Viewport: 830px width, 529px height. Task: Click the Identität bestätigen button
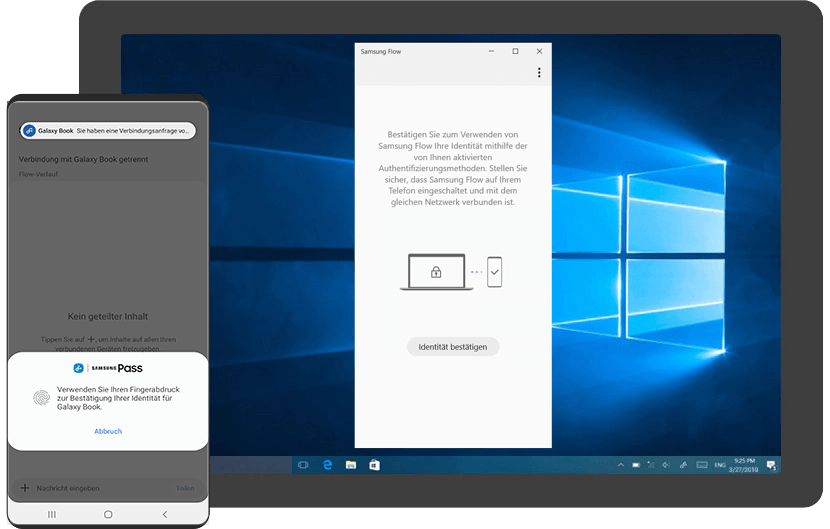click(453, 347)
